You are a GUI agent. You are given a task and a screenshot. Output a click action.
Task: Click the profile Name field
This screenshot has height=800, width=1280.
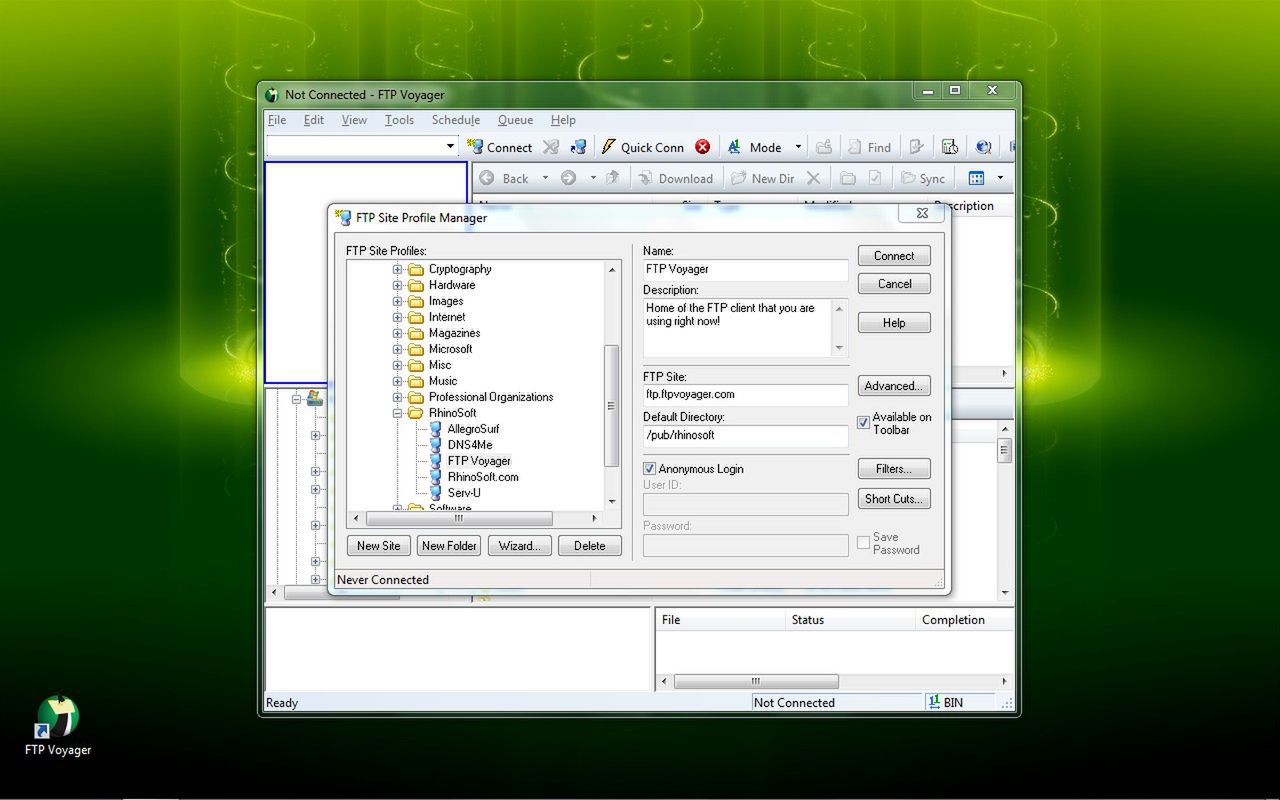pos(745,269)
